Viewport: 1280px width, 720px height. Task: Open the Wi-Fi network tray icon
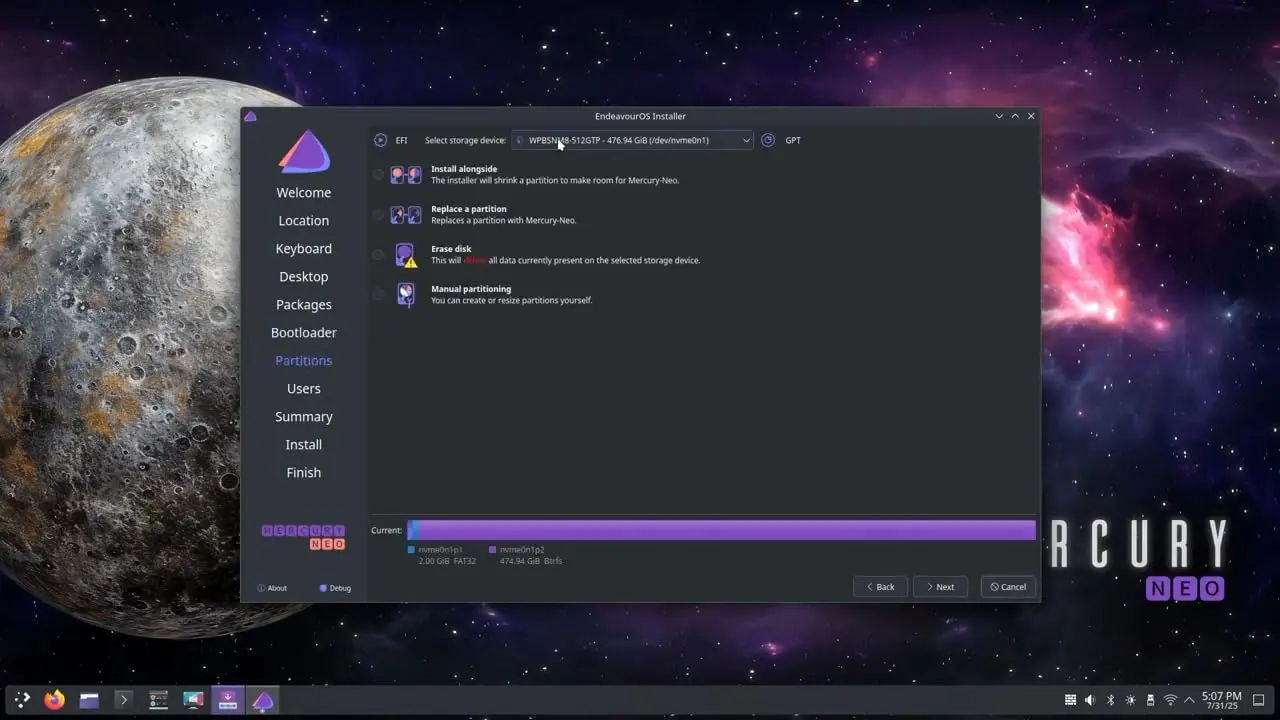click(x=1170, y=700)
